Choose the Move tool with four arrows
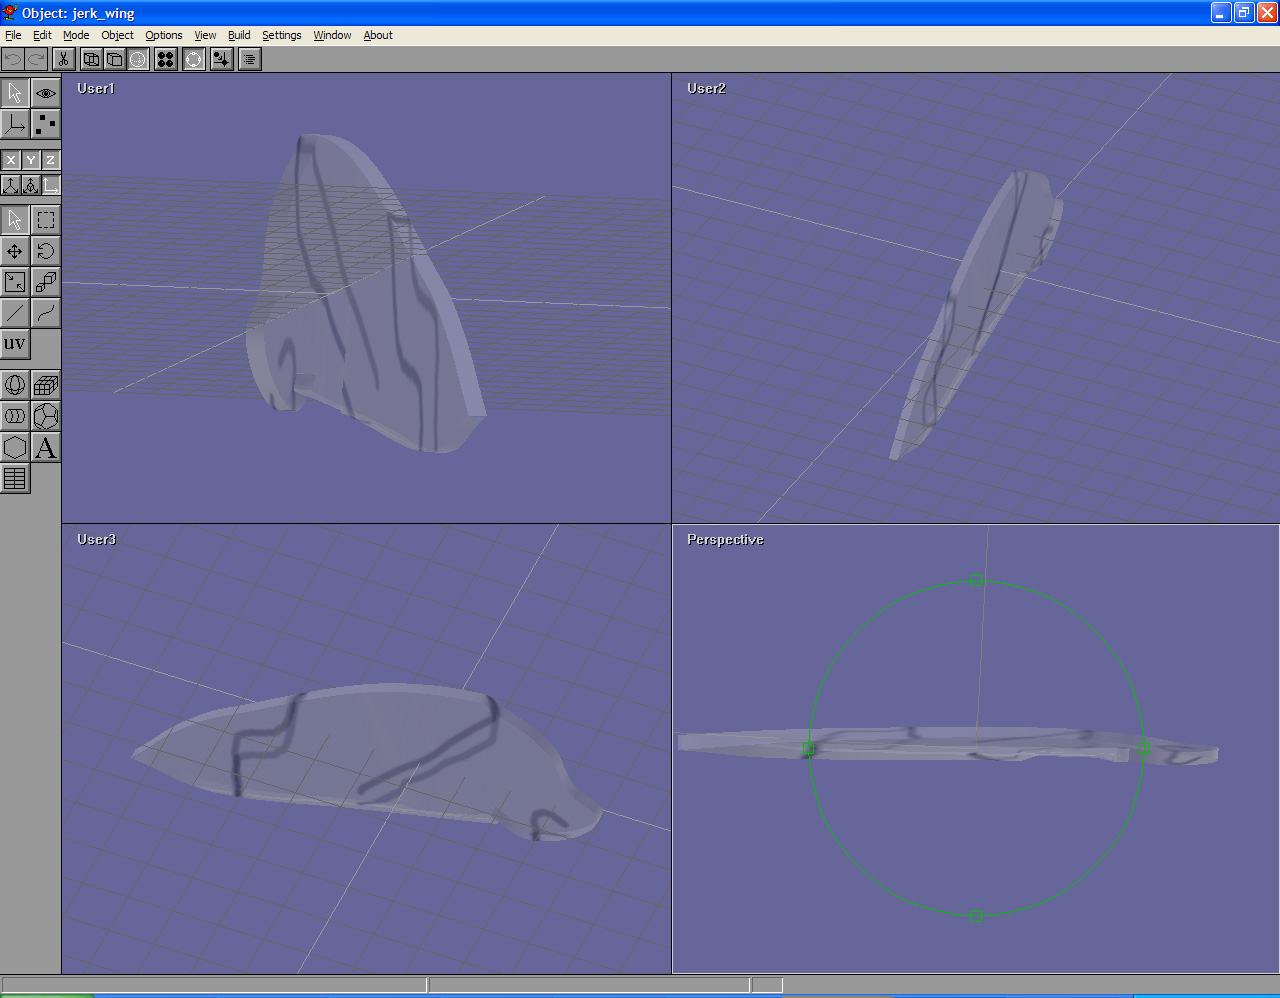Screen dimensions: 1280x998 pos(15,251)
